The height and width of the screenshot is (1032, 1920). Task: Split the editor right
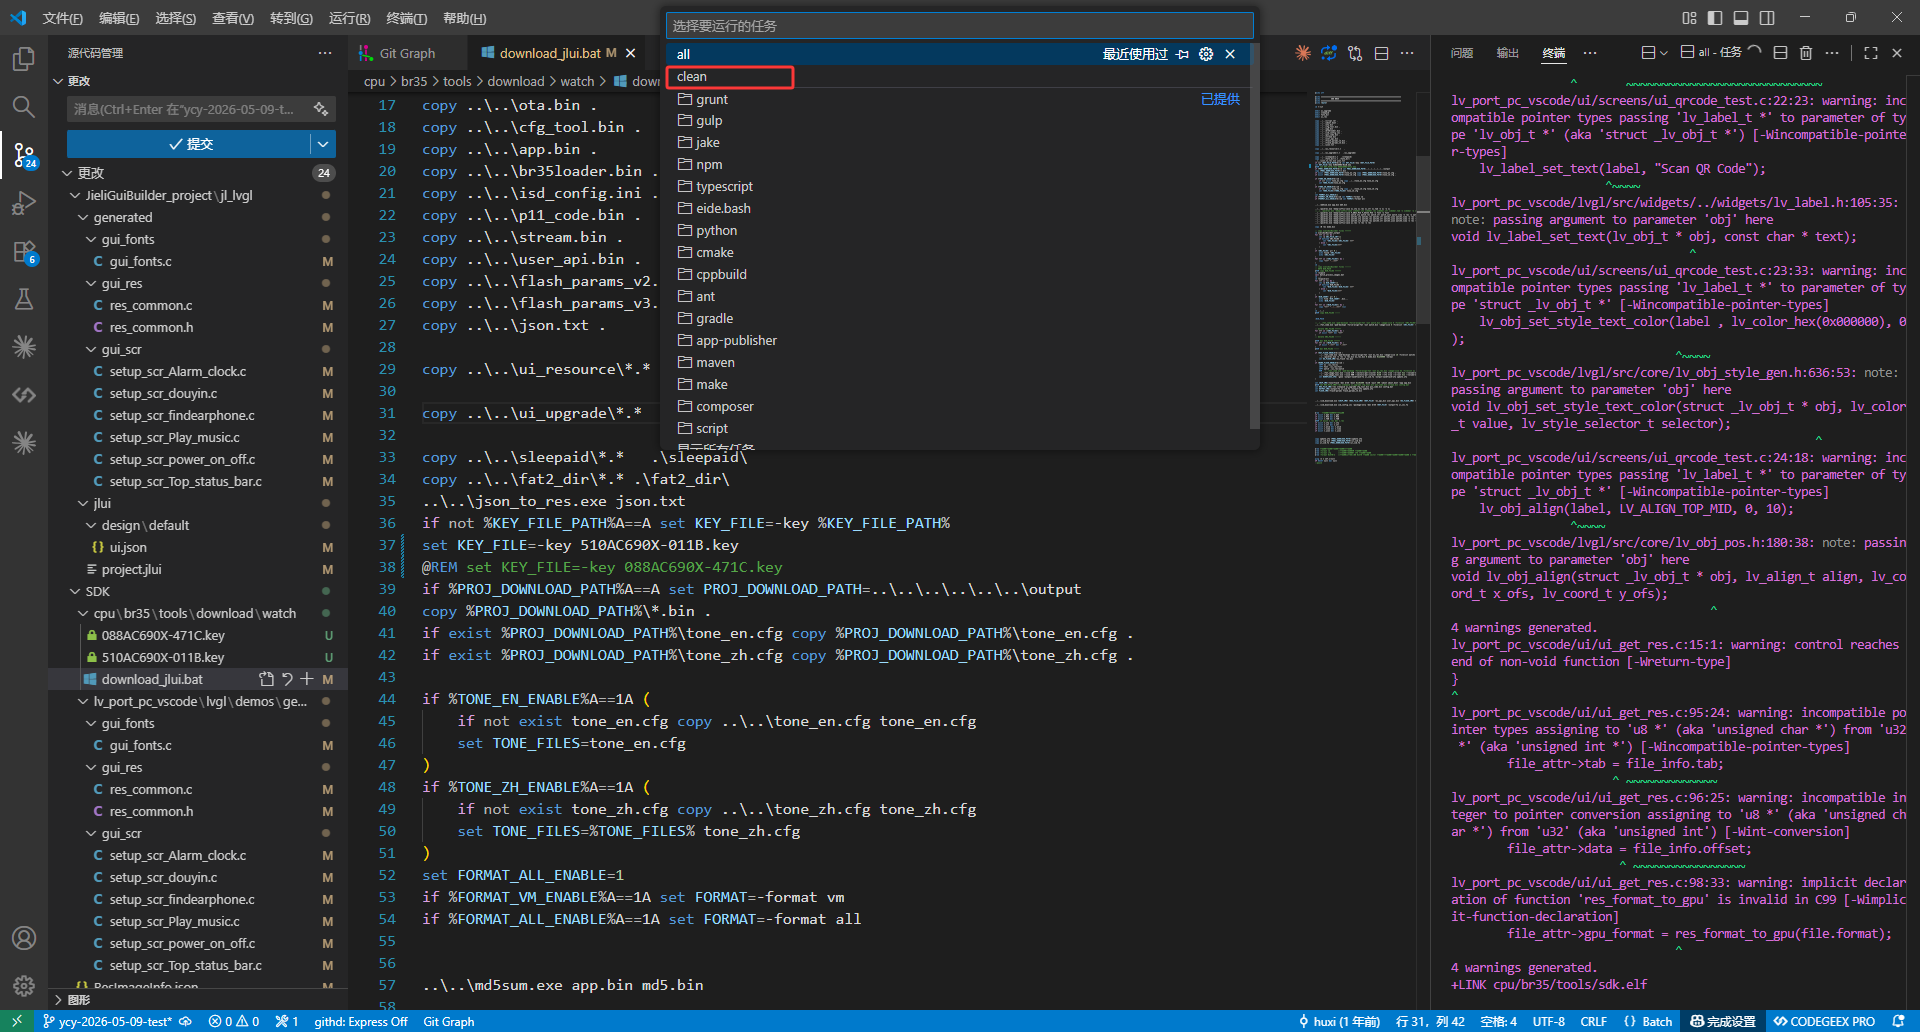(x=1381, y=53)
